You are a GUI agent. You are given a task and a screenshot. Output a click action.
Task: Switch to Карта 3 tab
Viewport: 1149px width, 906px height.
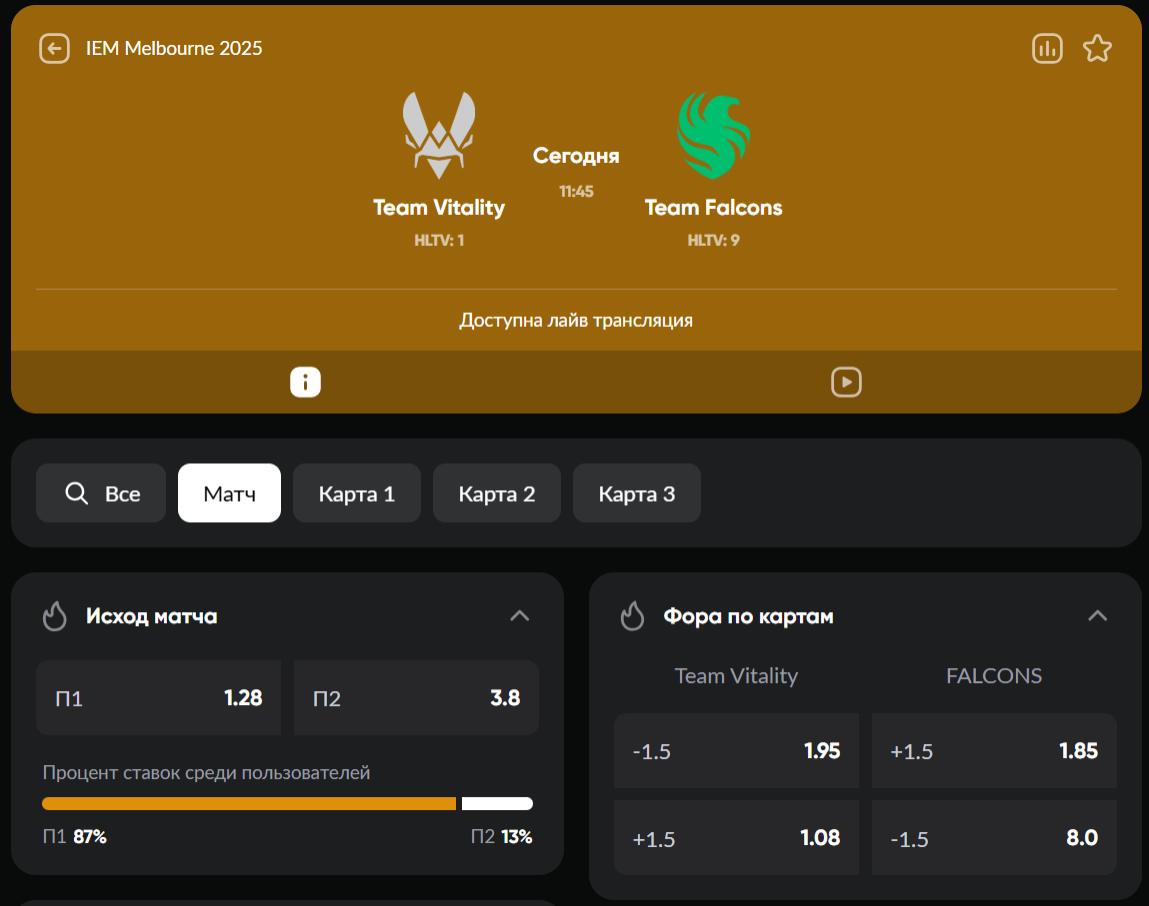pos(637,493)
